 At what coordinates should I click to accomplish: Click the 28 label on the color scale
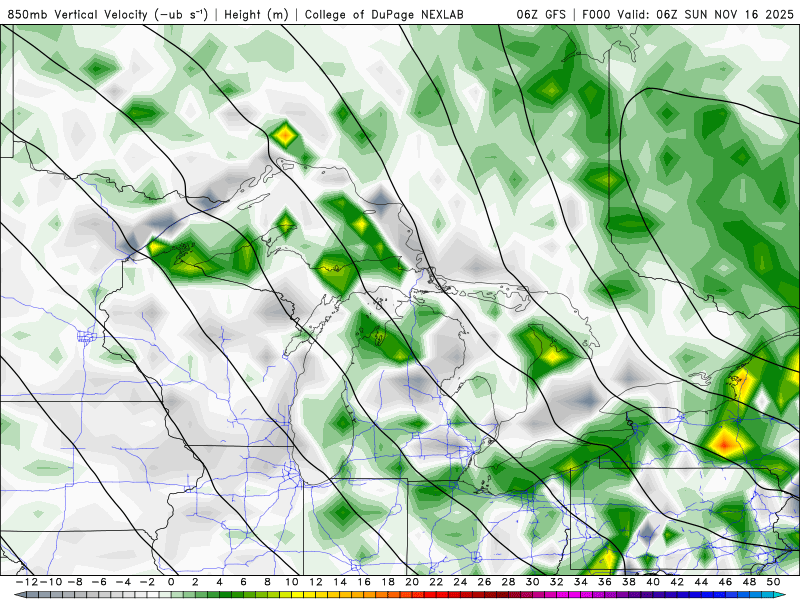[508, 582]
